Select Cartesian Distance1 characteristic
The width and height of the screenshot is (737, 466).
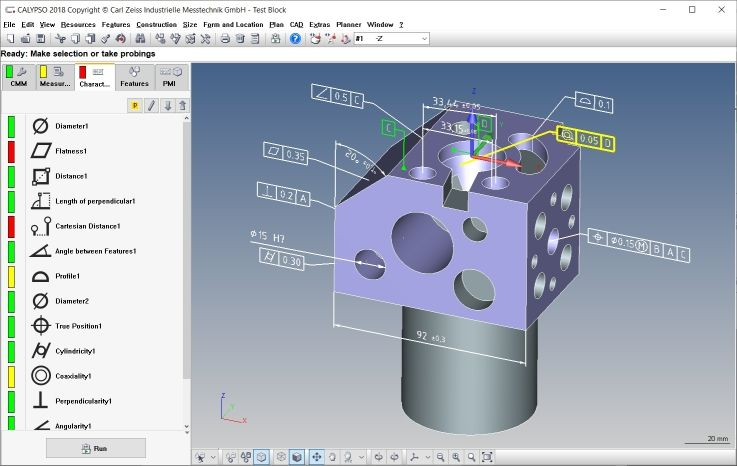[x=87, y=226]
